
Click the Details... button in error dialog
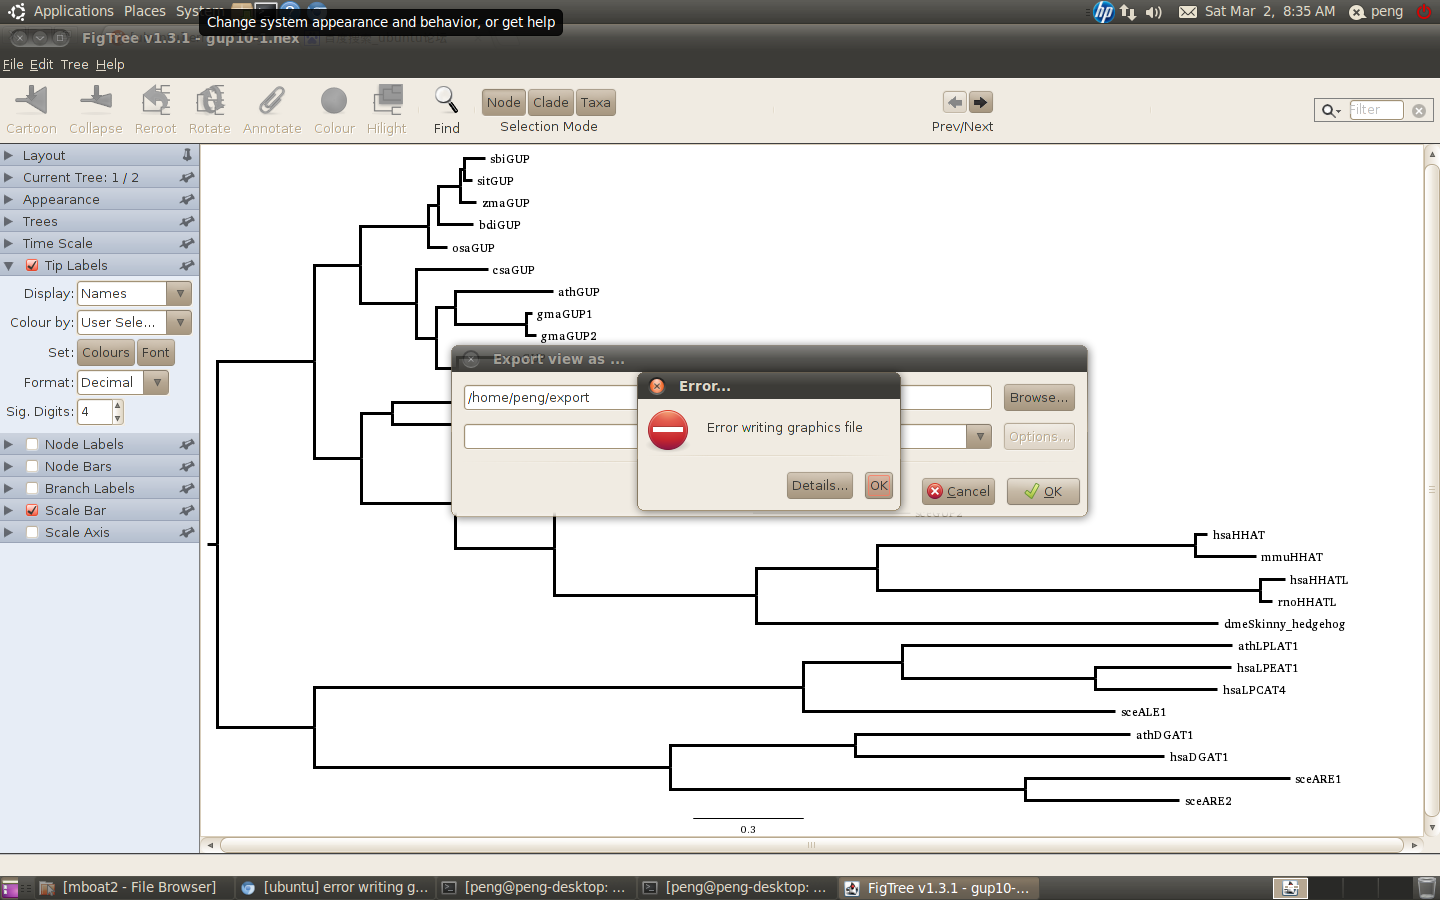[x=819, y=485]
